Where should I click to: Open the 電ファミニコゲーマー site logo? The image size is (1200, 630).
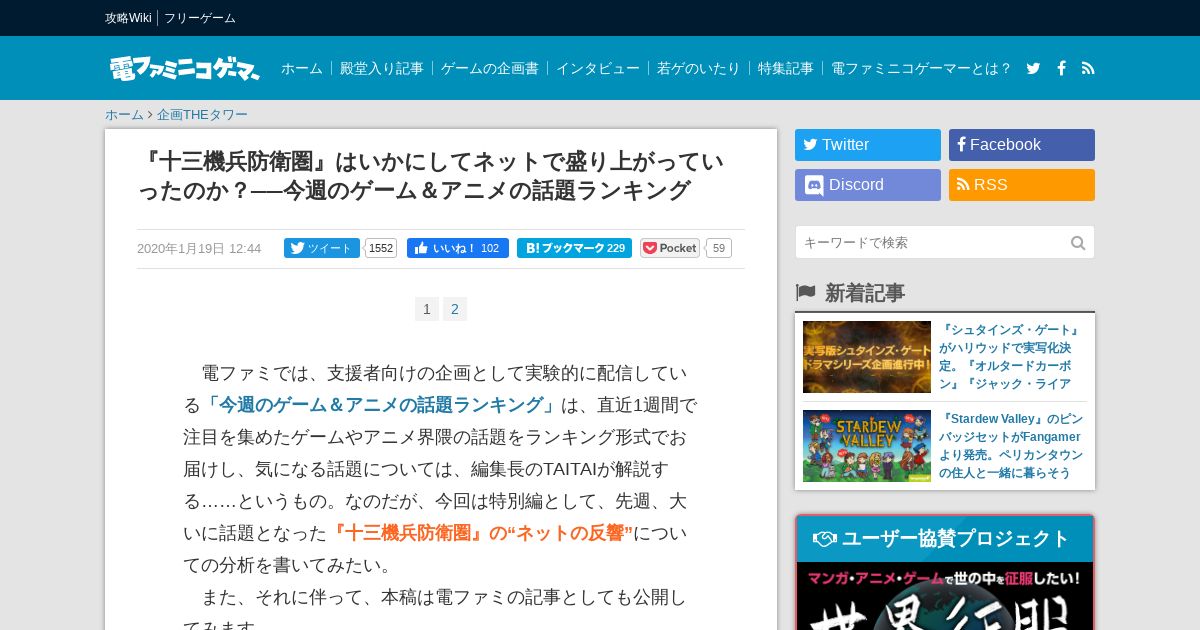[184, 68]
